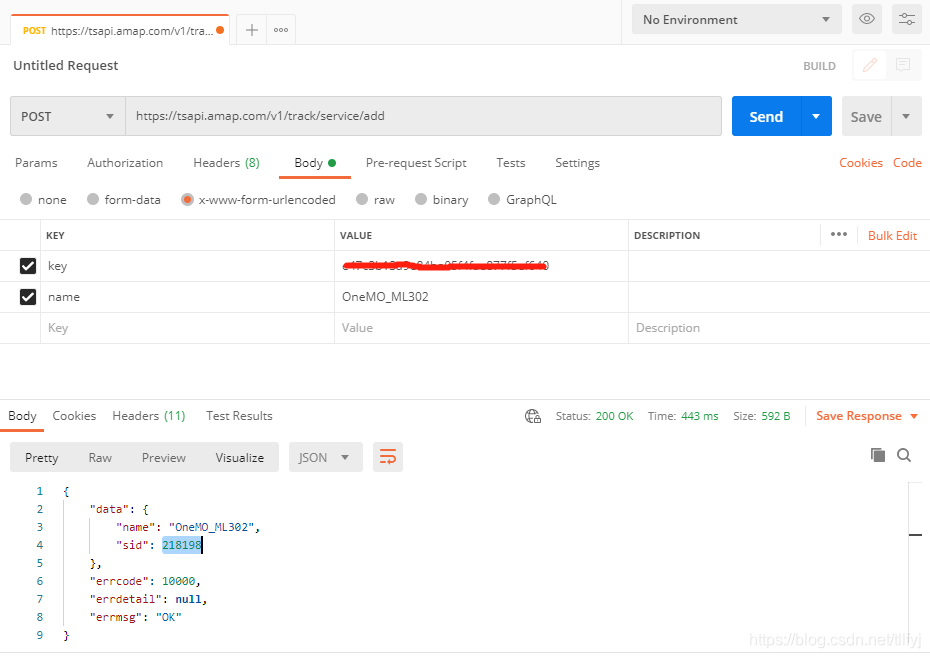Image resolution: width=930 pixels, height=658 pixels.
Task: Open the response Cookies tab
Action: pos(74,416)
